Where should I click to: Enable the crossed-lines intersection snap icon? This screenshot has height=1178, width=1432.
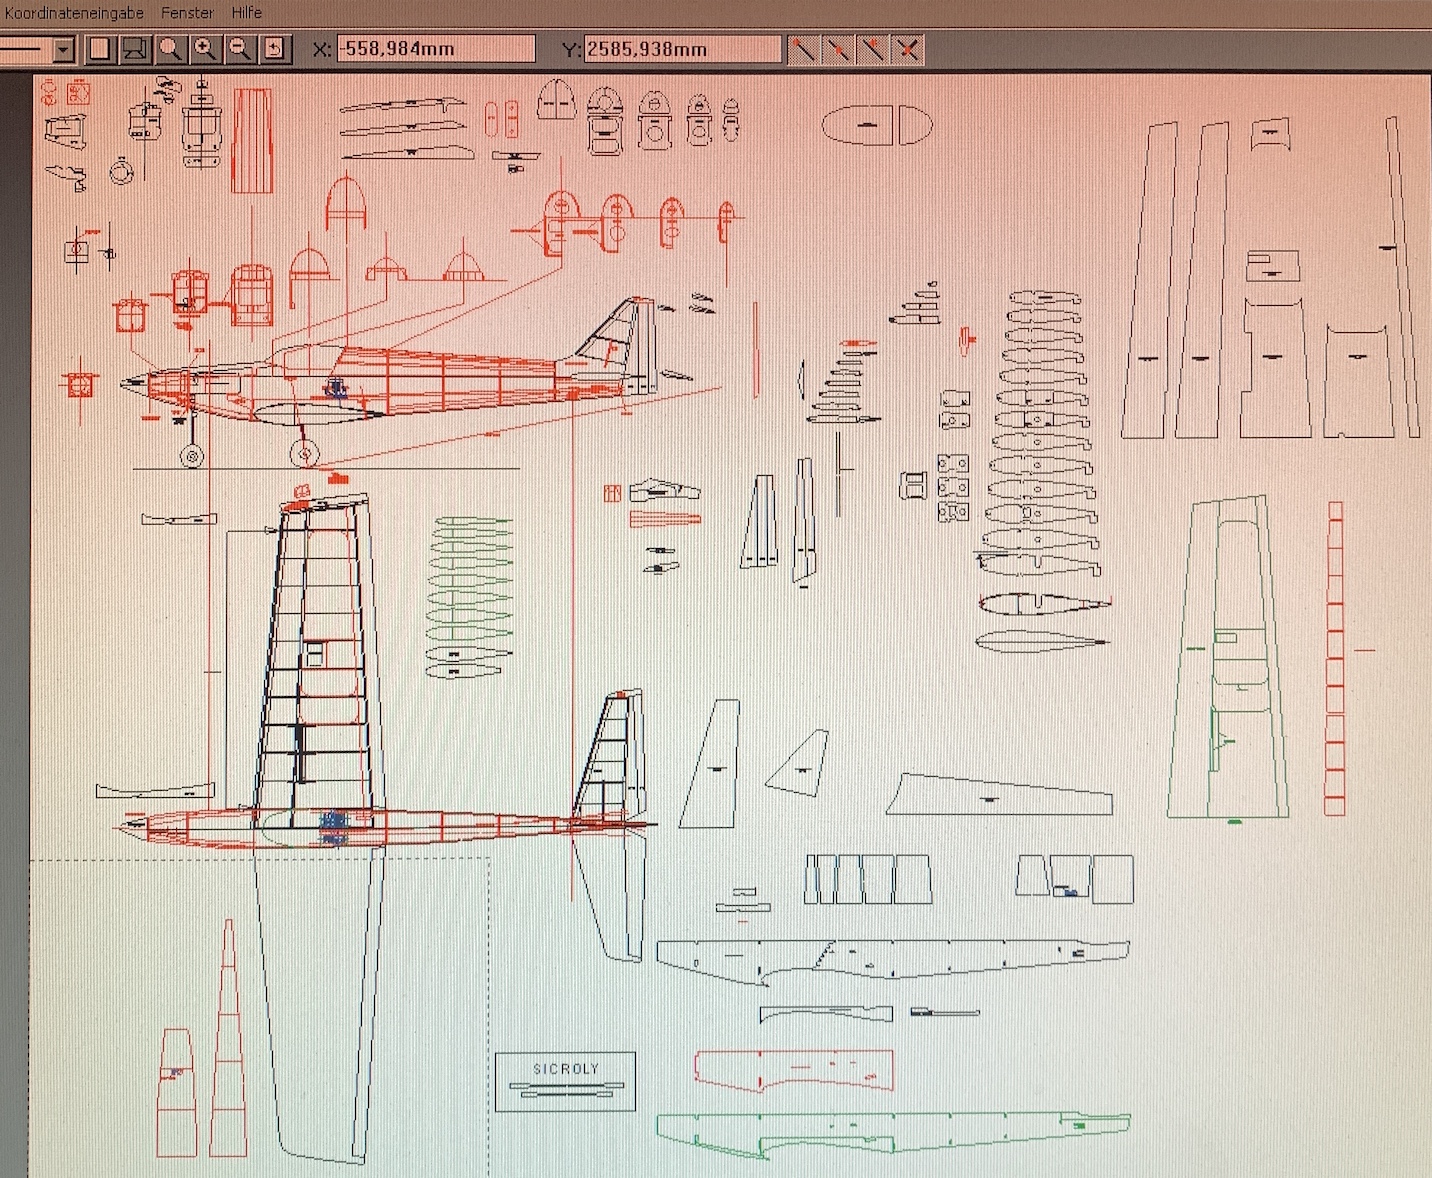[907, 49]
